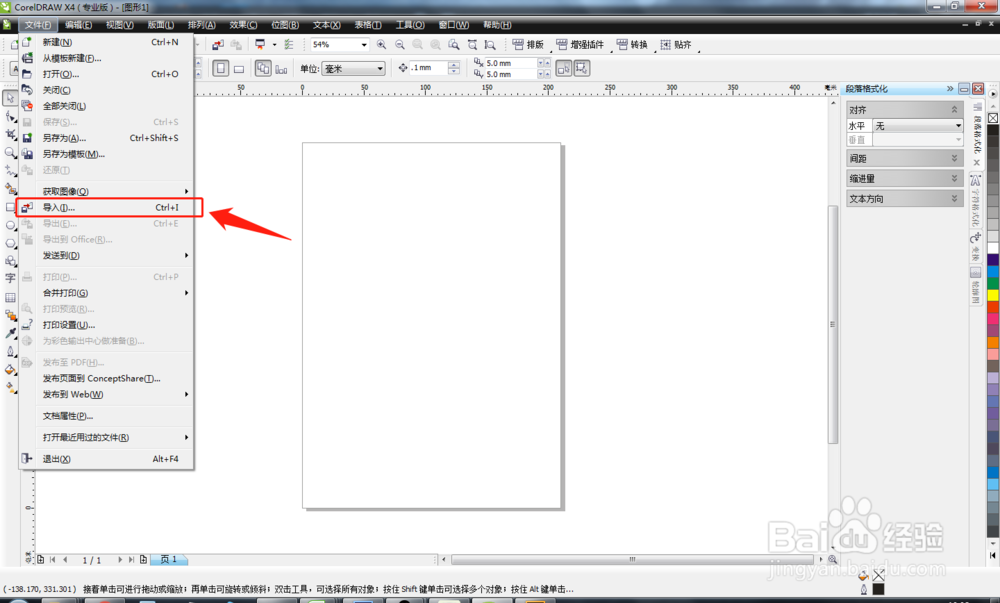Click the Import icon in standard toolbar
This screenshot has width=1000, height=603.
point(218,45)
